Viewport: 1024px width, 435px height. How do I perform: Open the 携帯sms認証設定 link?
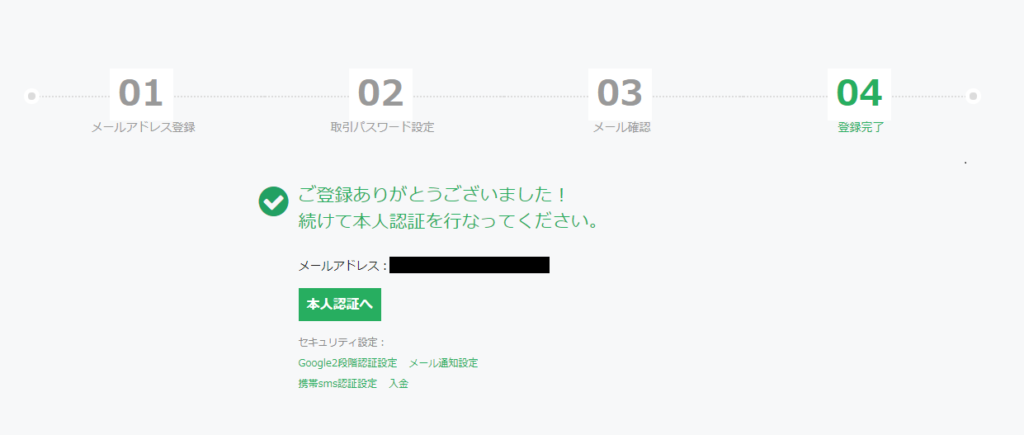point(338,383)
